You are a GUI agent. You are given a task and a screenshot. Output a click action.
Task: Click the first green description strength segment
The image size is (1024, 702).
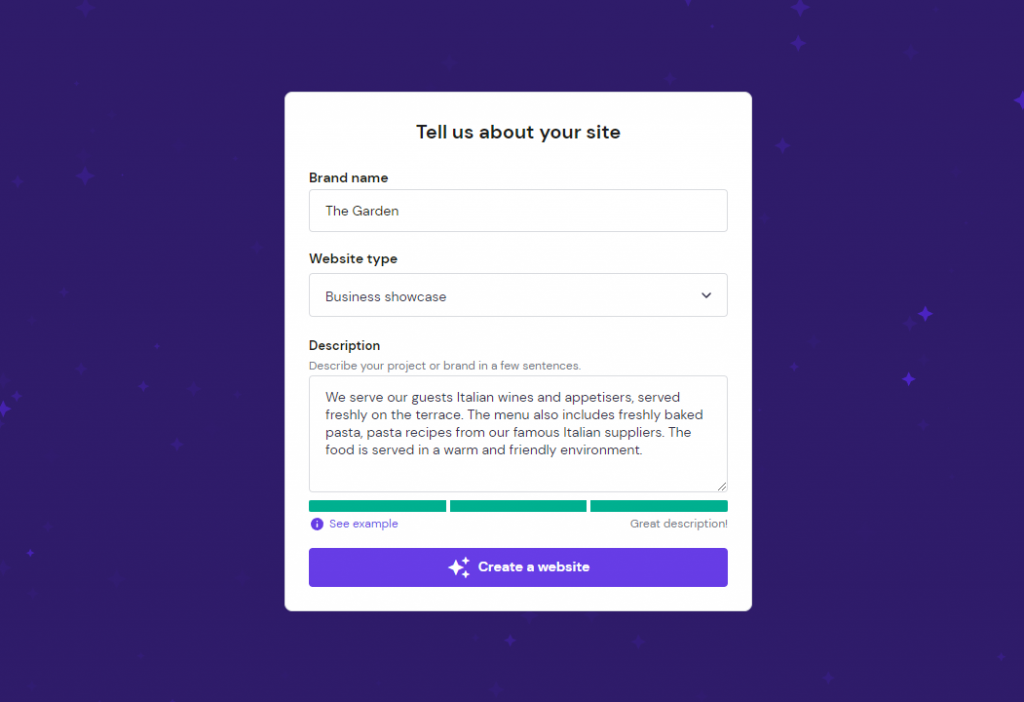377,506
